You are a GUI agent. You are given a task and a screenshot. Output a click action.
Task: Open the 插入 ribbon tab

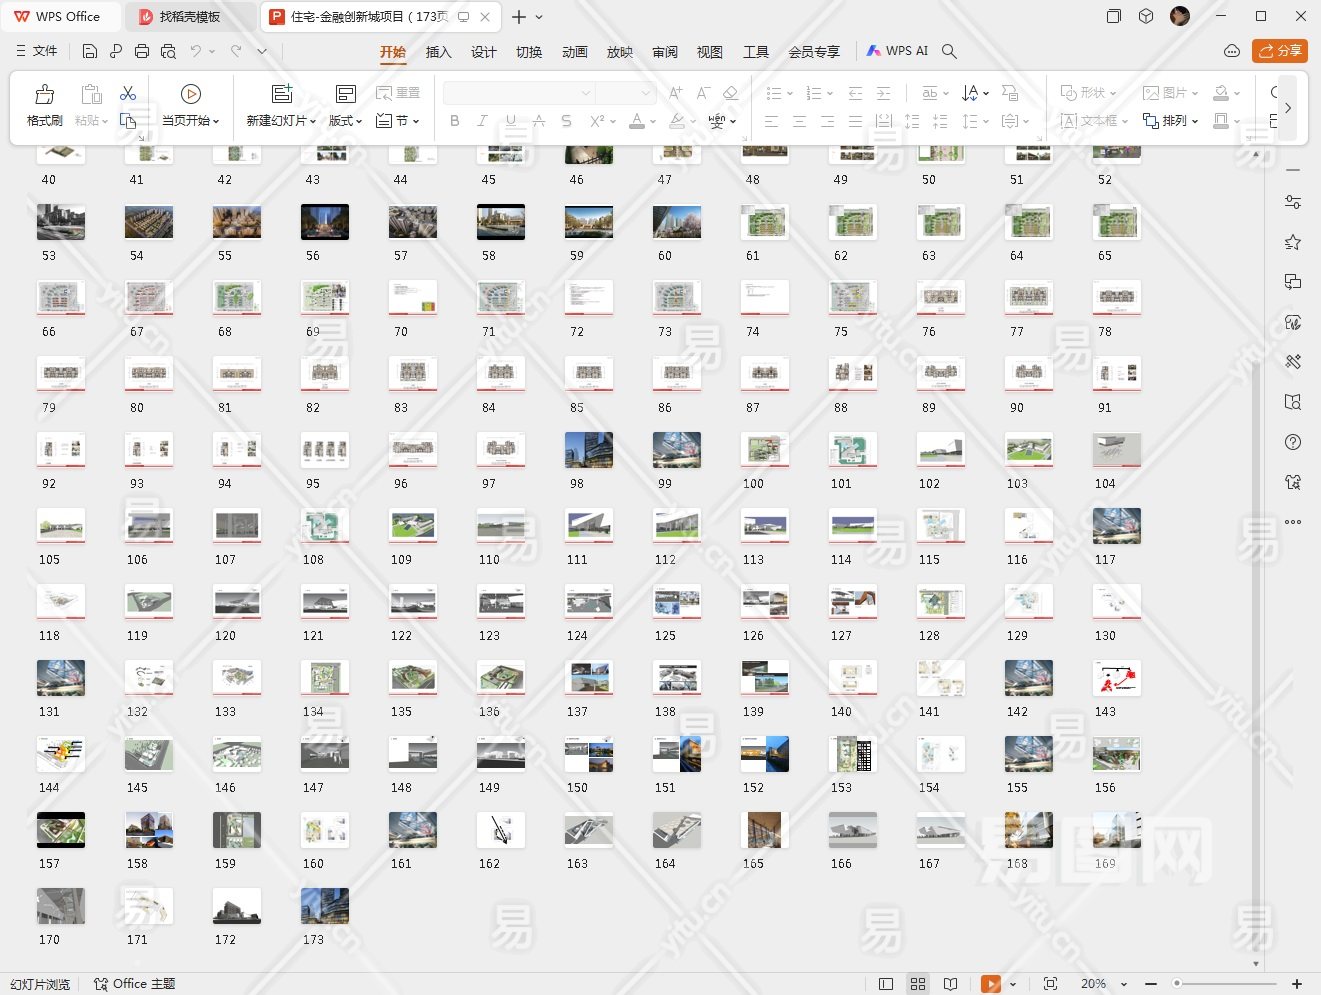[x=438, y=52]
